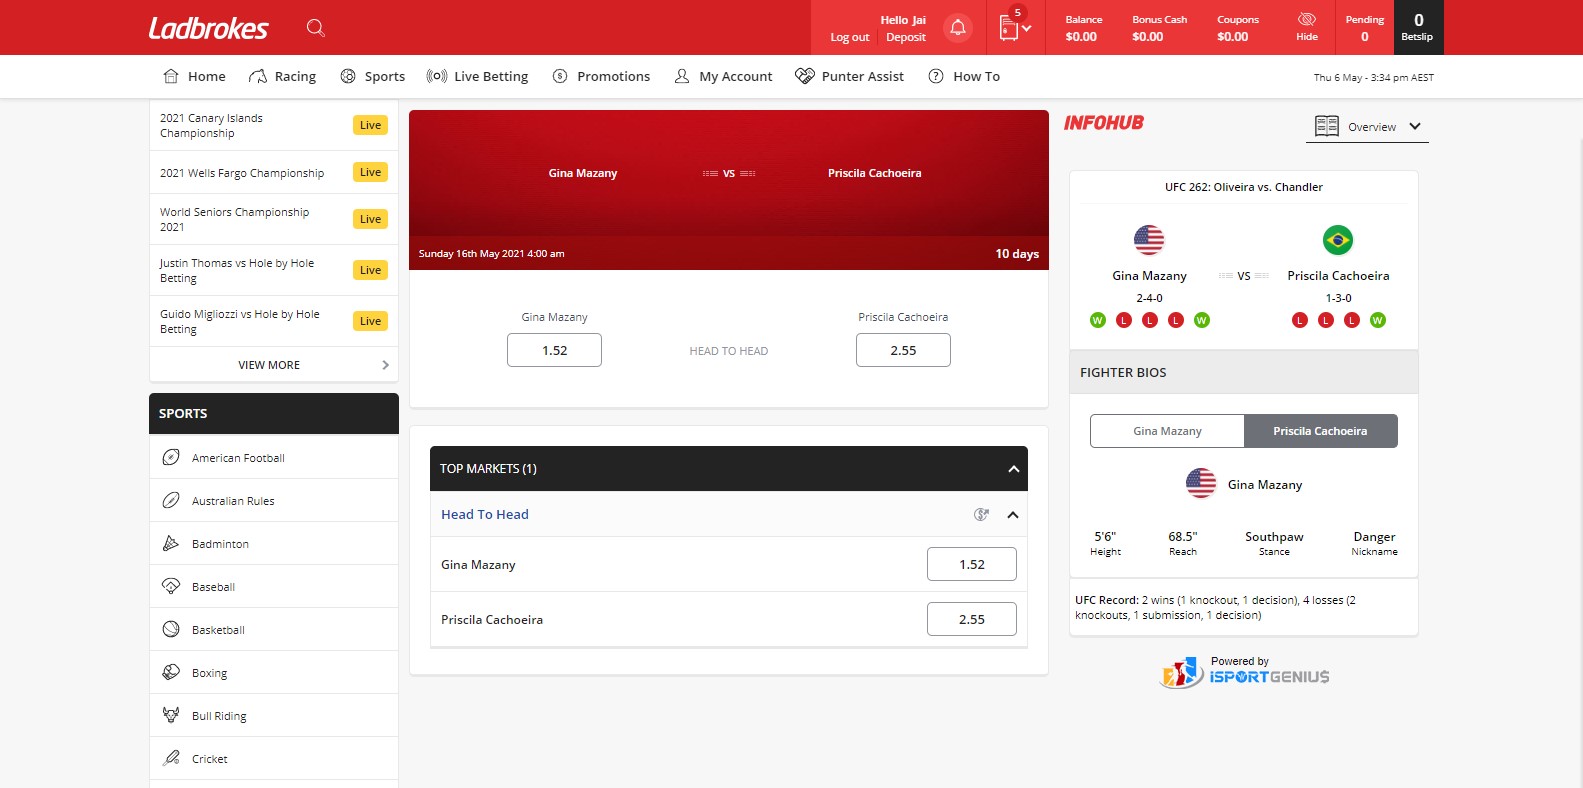1583x788 pixels.
Task: Click the UFC 262: Oliveira vs. Chandler title
Action: [1243, 187]
